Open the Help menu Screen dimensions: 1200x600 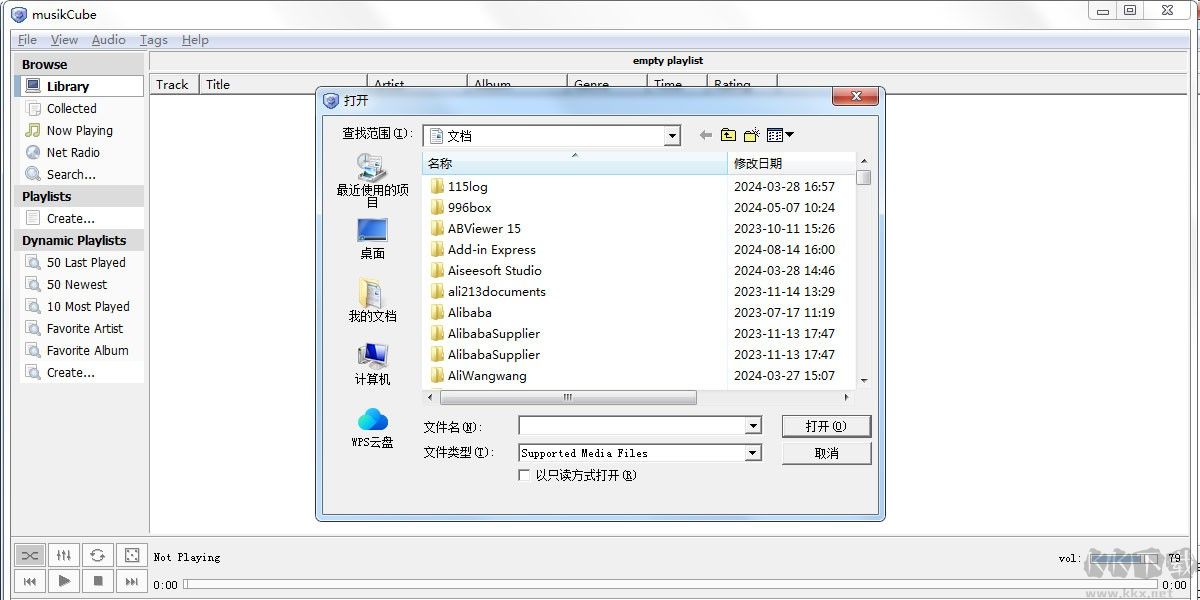tap(195, 40)
